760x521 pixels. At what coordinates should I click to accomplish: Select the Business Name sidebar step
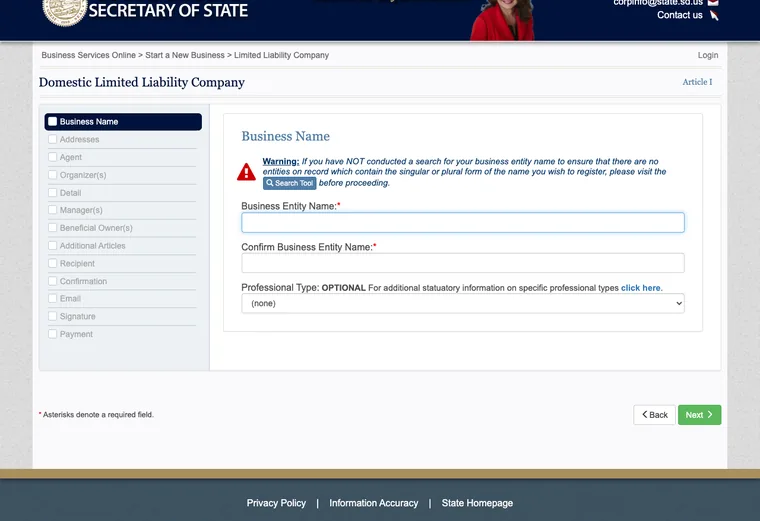123,122
